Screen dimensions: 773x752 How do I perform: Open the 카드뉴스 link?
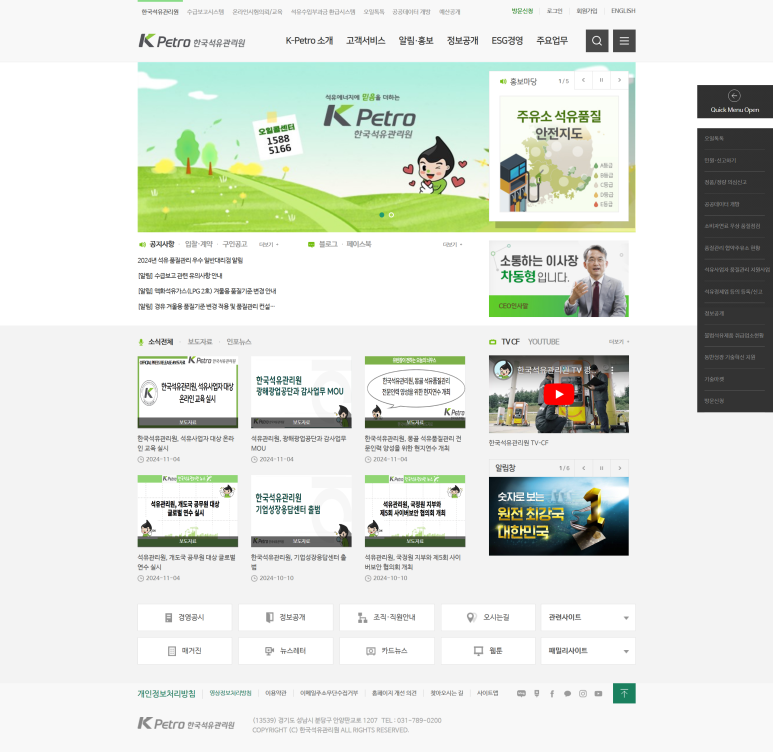coord(387,651)
